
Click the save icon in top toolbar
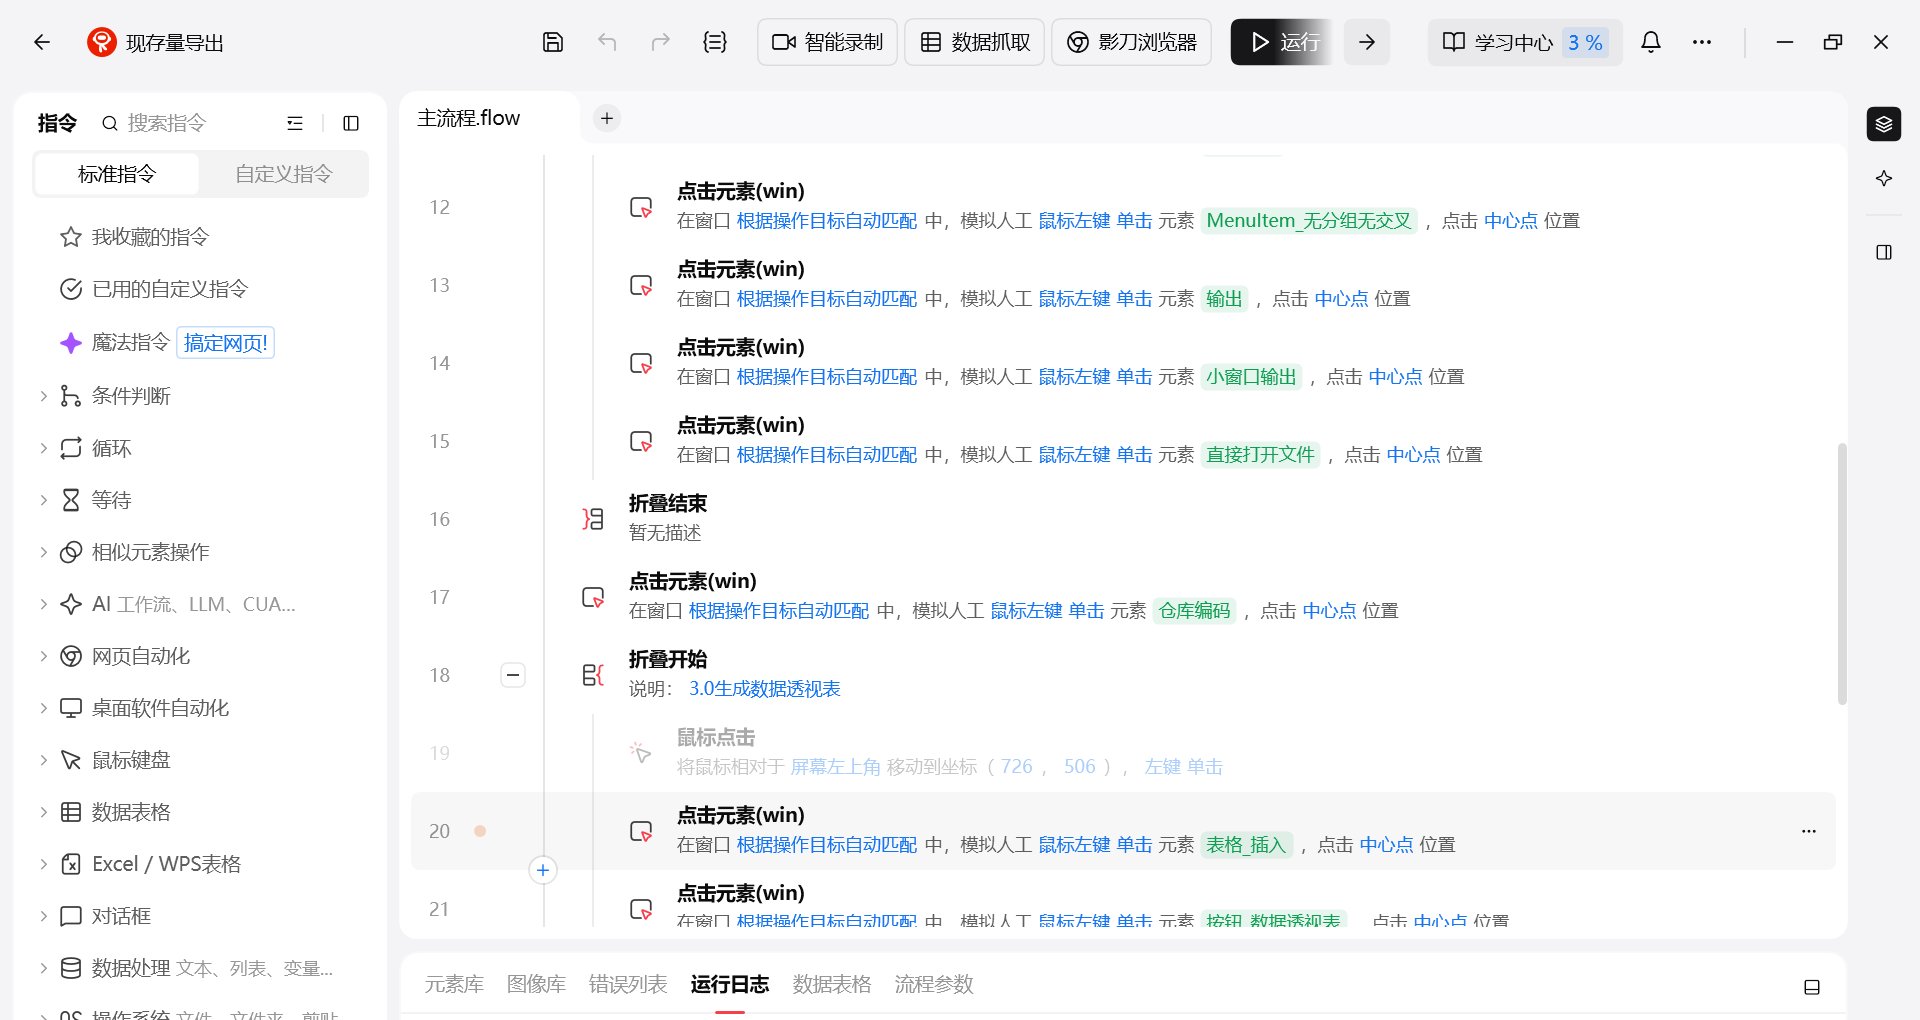[x=553, y=42]
